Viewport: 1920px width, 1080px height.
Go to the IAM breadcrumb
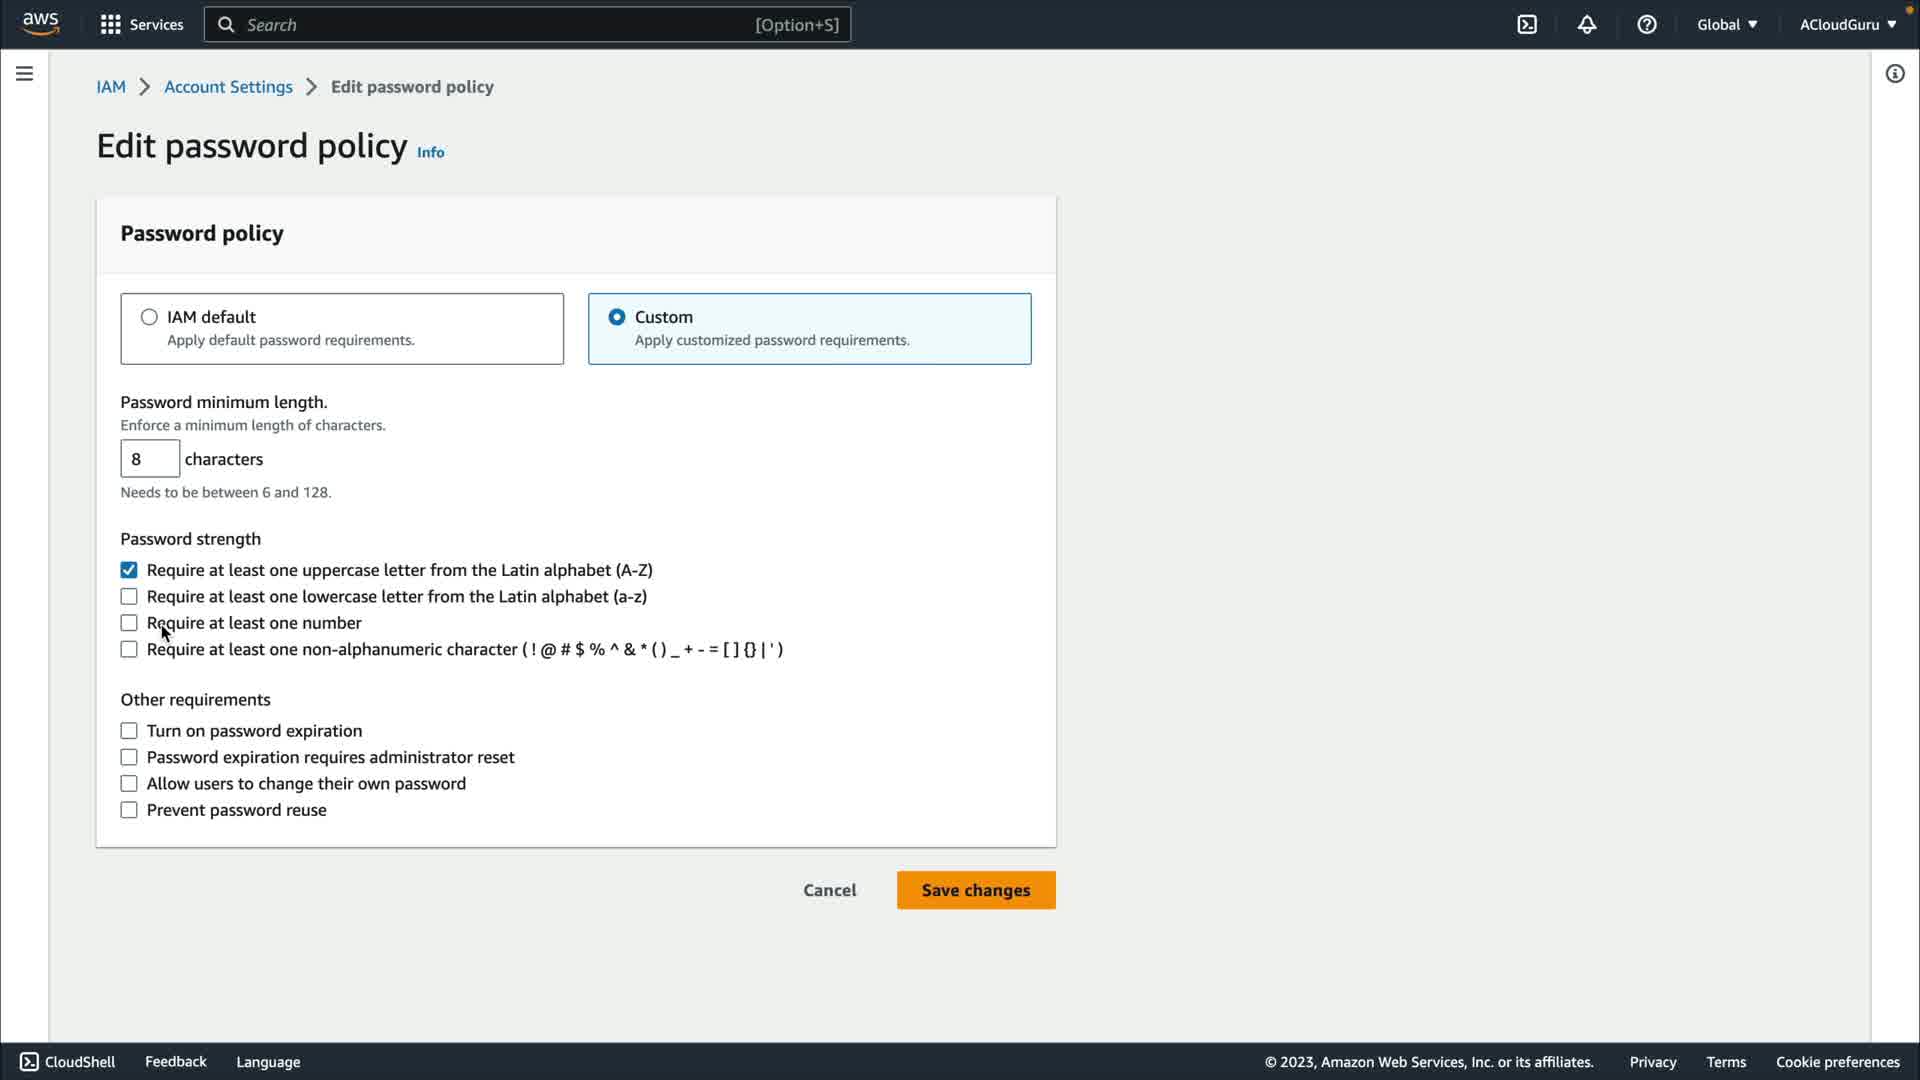(111, 87)
